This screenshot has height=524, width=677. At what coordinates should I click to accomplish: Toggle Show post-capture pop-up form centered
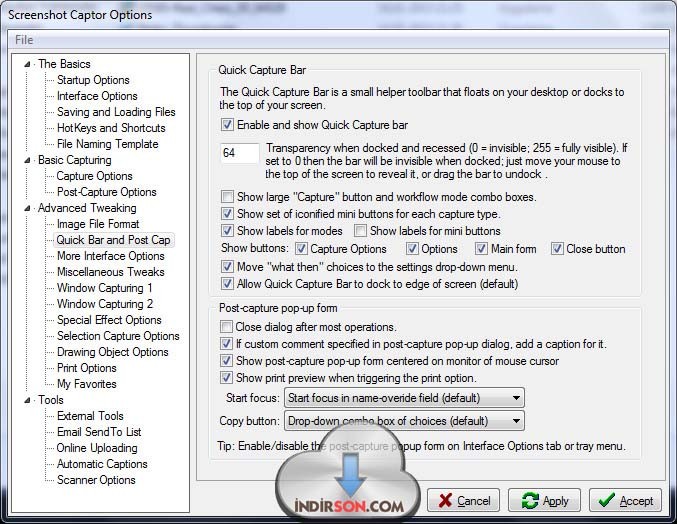[226, 360]
